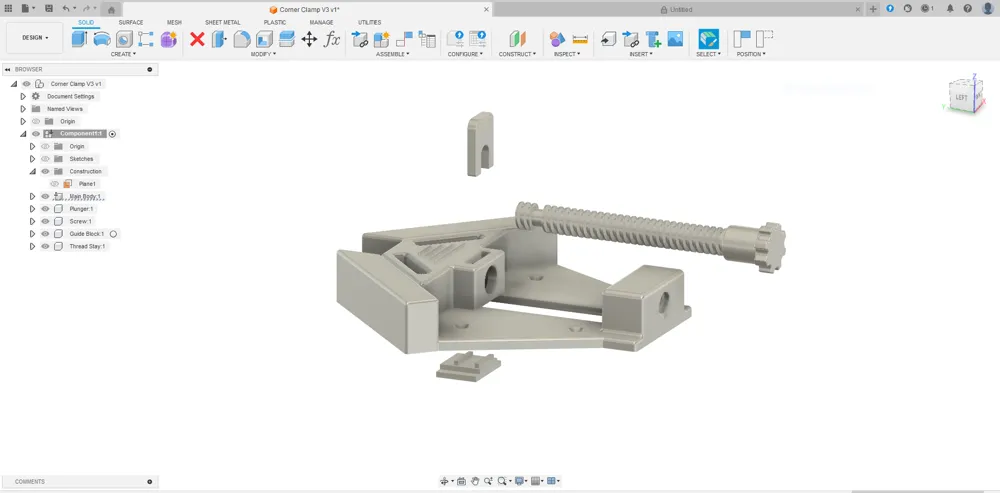Open the Interference inspect tool
Viewport: 1000px width, 493px height.
pos(557,39)
